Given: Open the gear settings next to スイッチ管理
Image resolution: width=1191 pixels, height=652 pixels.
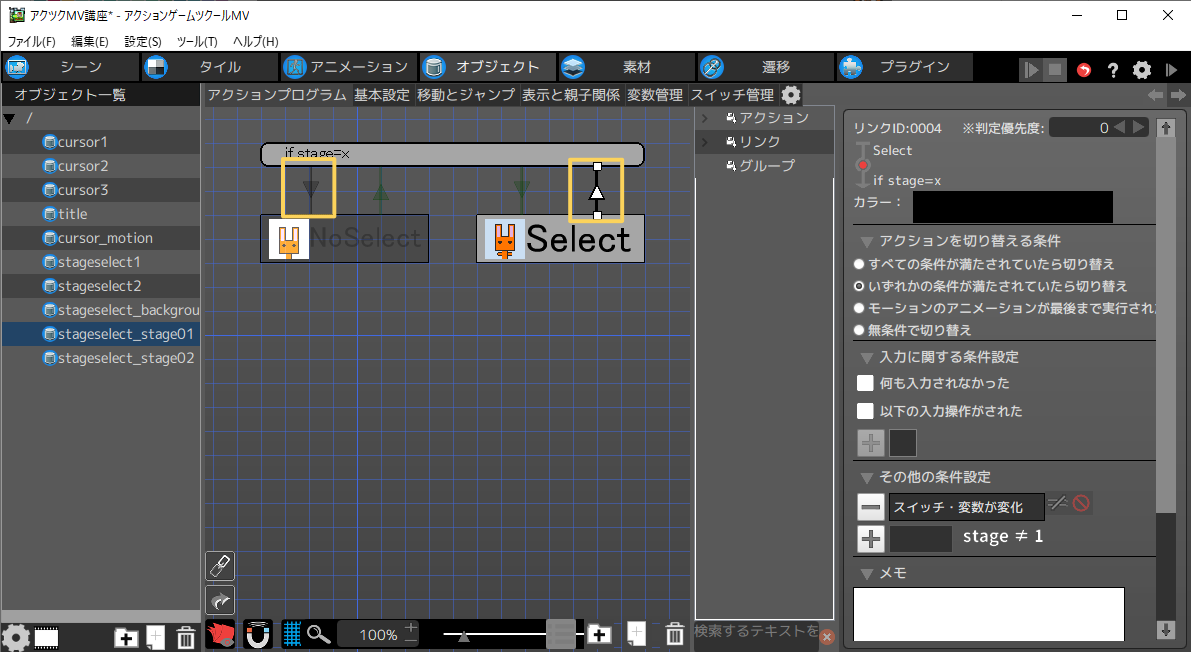Looking at the screenshot, I should point(791,95).
